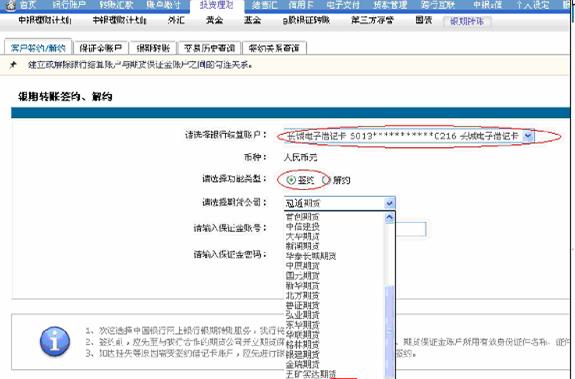Open 投资理财 in the top menu
The height and width of the screenshot is (379, 575).
217,5
